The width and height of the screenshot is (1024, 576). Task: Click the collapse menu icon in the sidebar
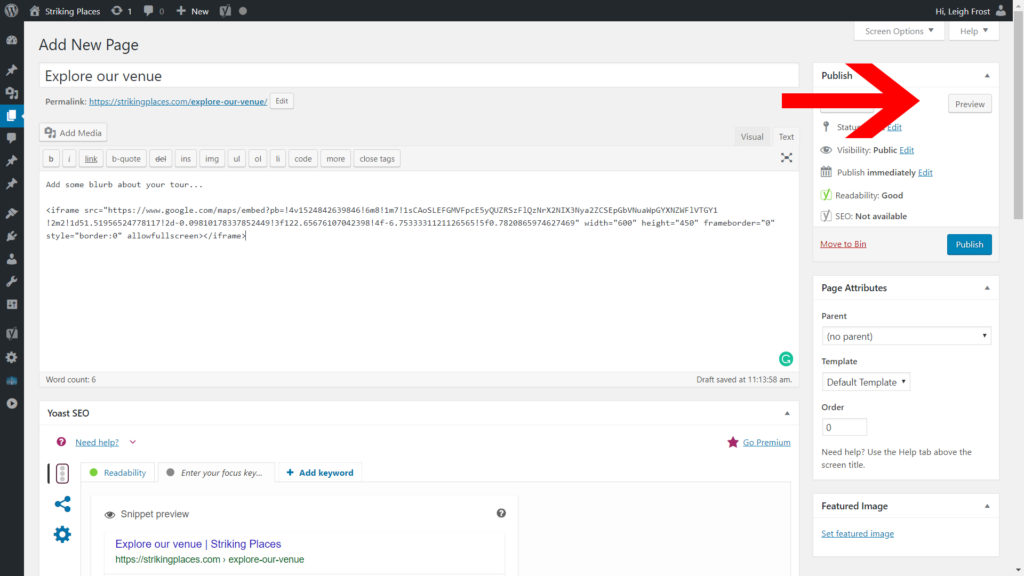[x=12, y=404]
